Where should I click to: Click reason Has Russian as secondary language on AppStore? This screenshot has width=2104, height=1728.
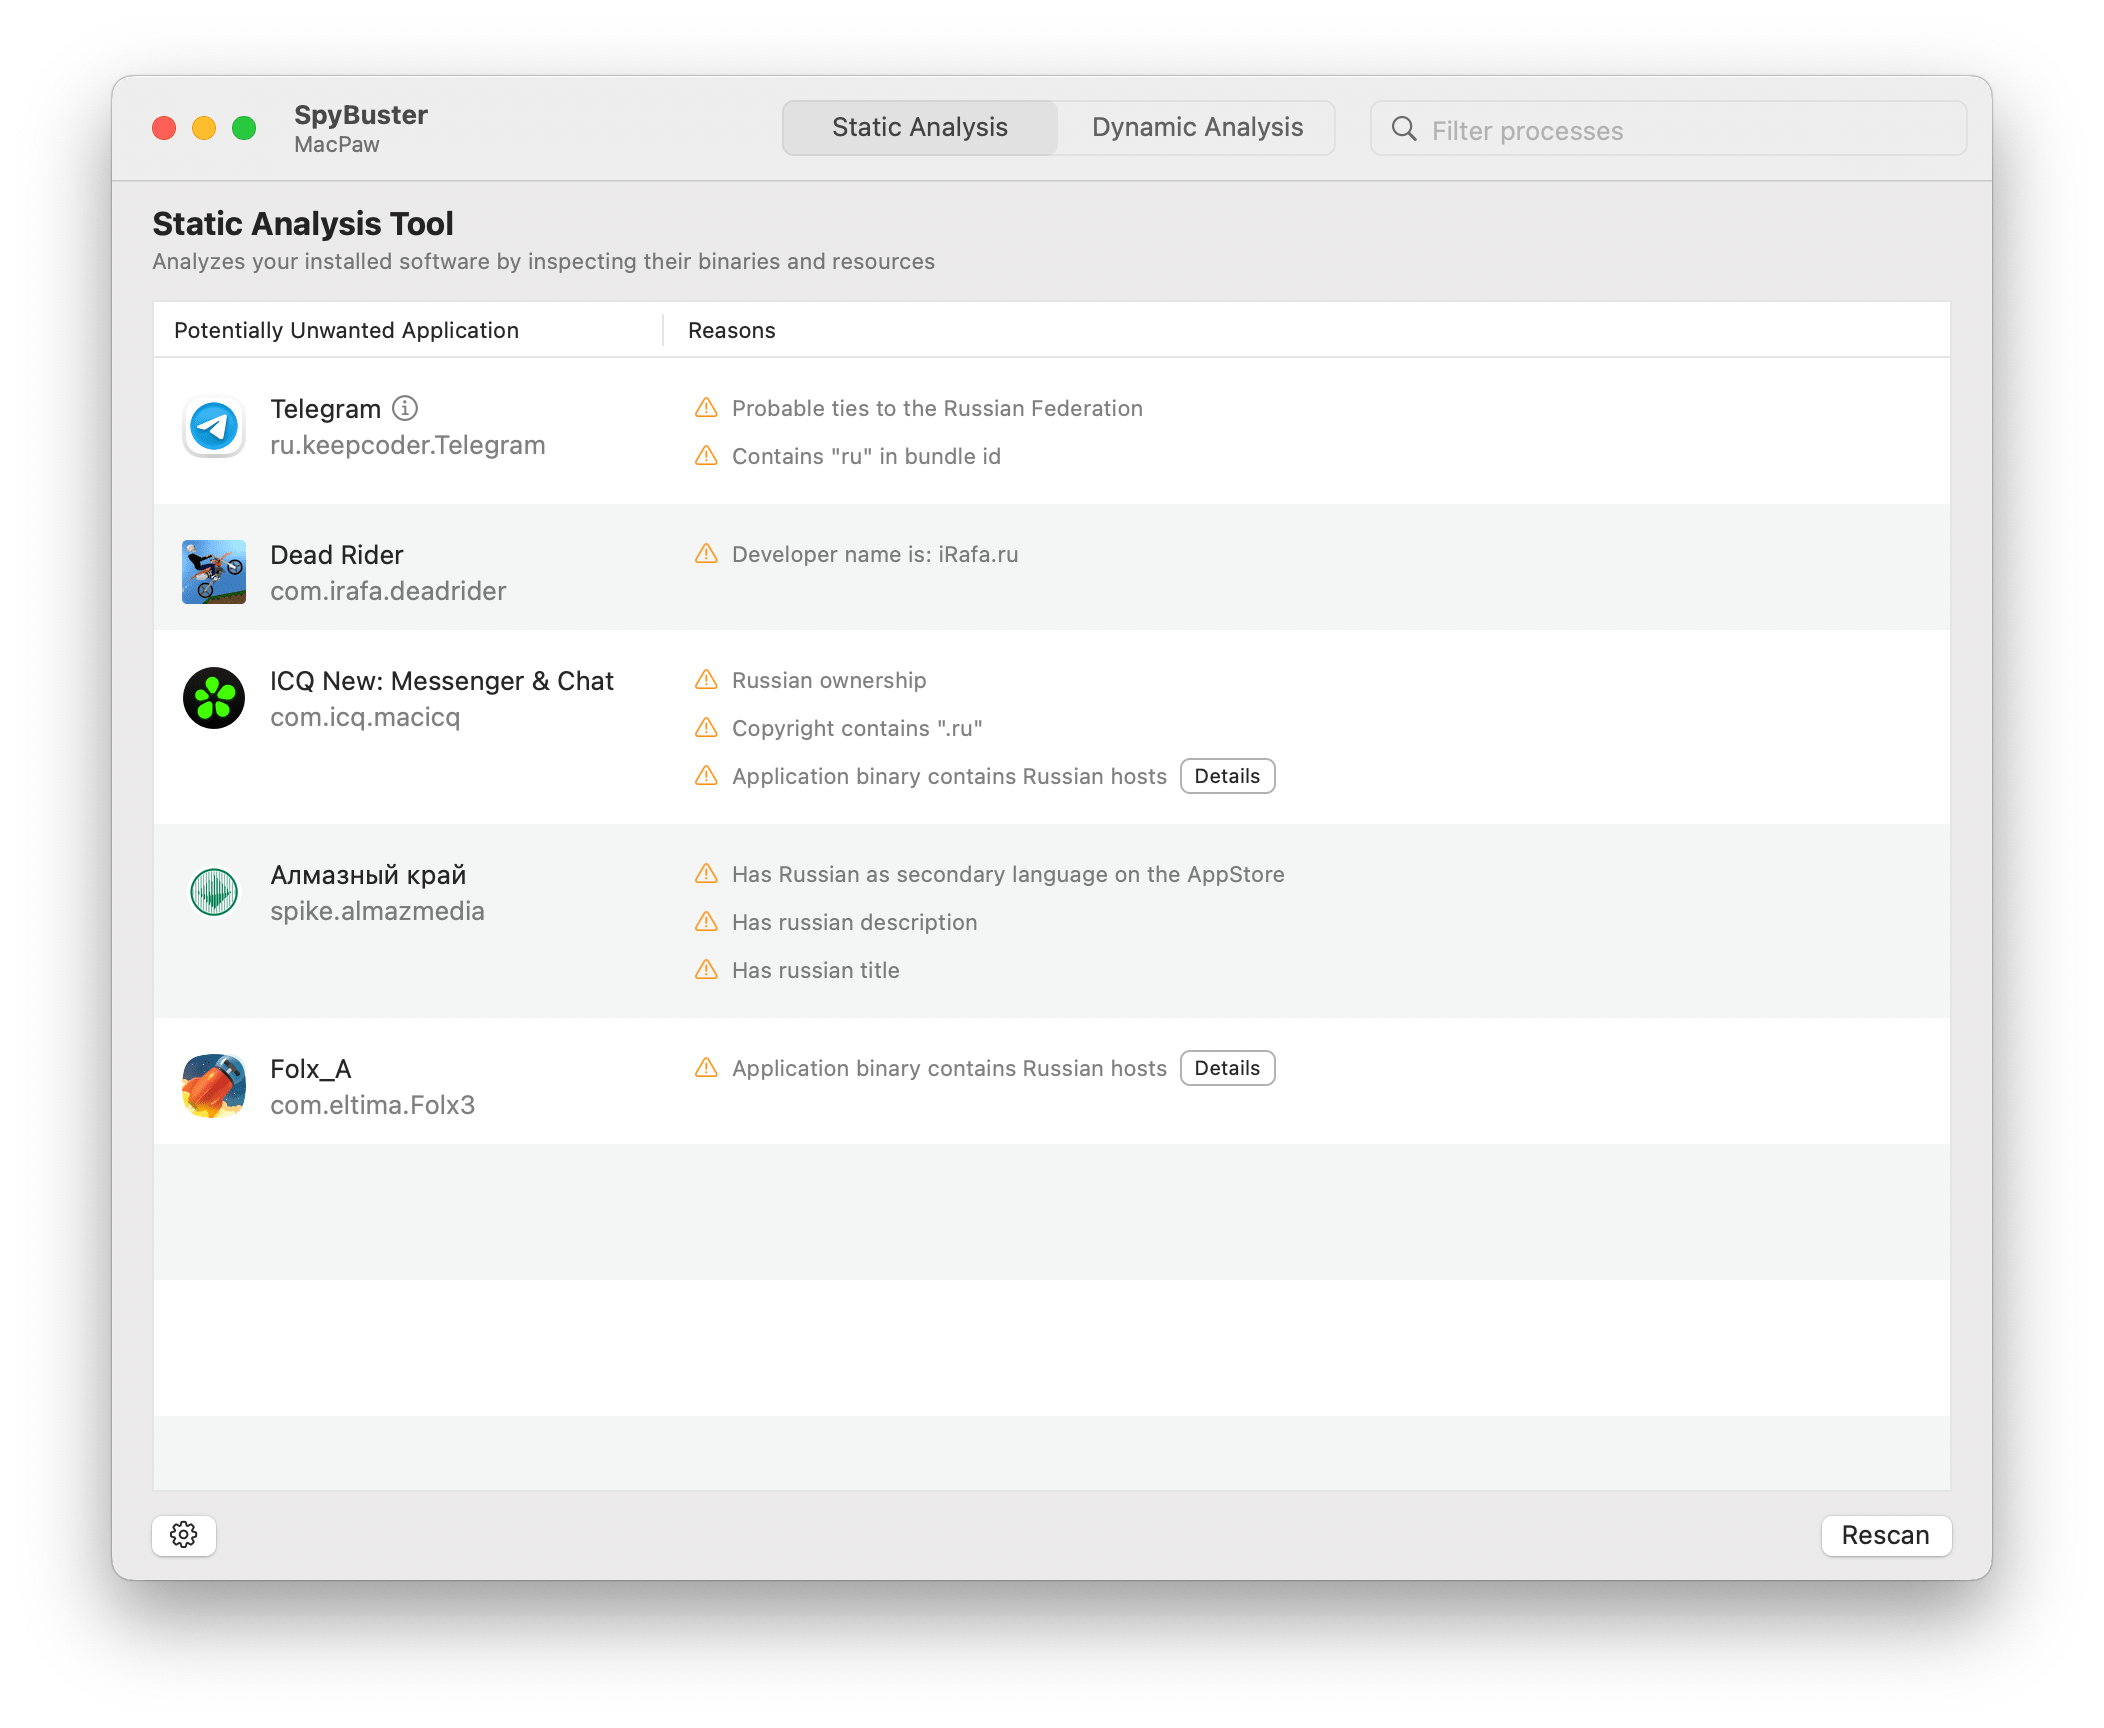(x=1008, y=874)
